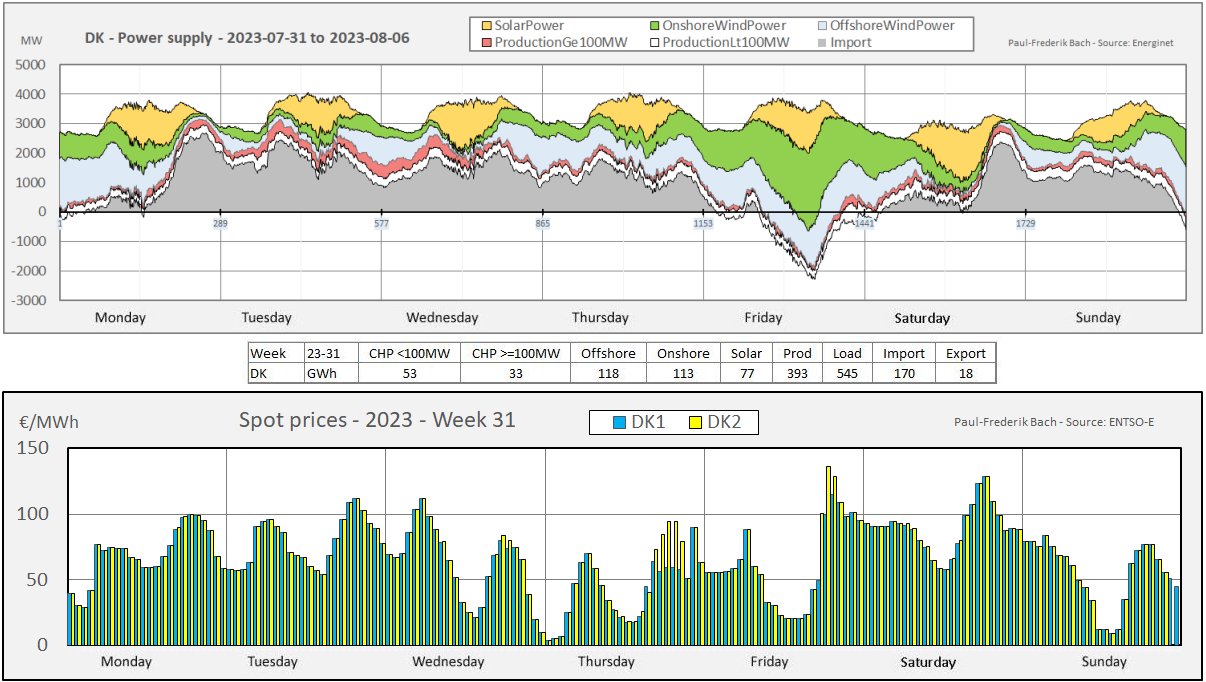Image resolution: width=1206 pixels, height=682 pixels.
Task: Click the blue DK1 legend swatch
Action: [620, 423]
